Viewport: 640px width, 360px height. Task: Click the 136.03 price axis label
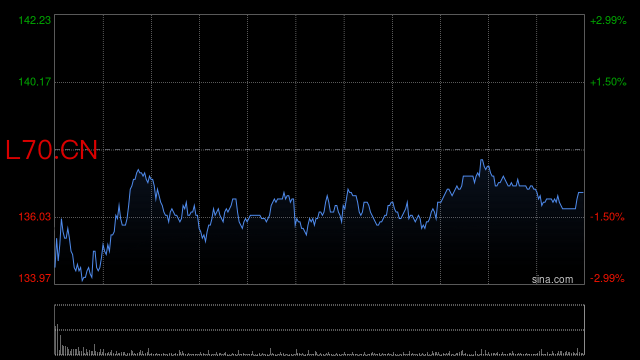tap(35, 217)
